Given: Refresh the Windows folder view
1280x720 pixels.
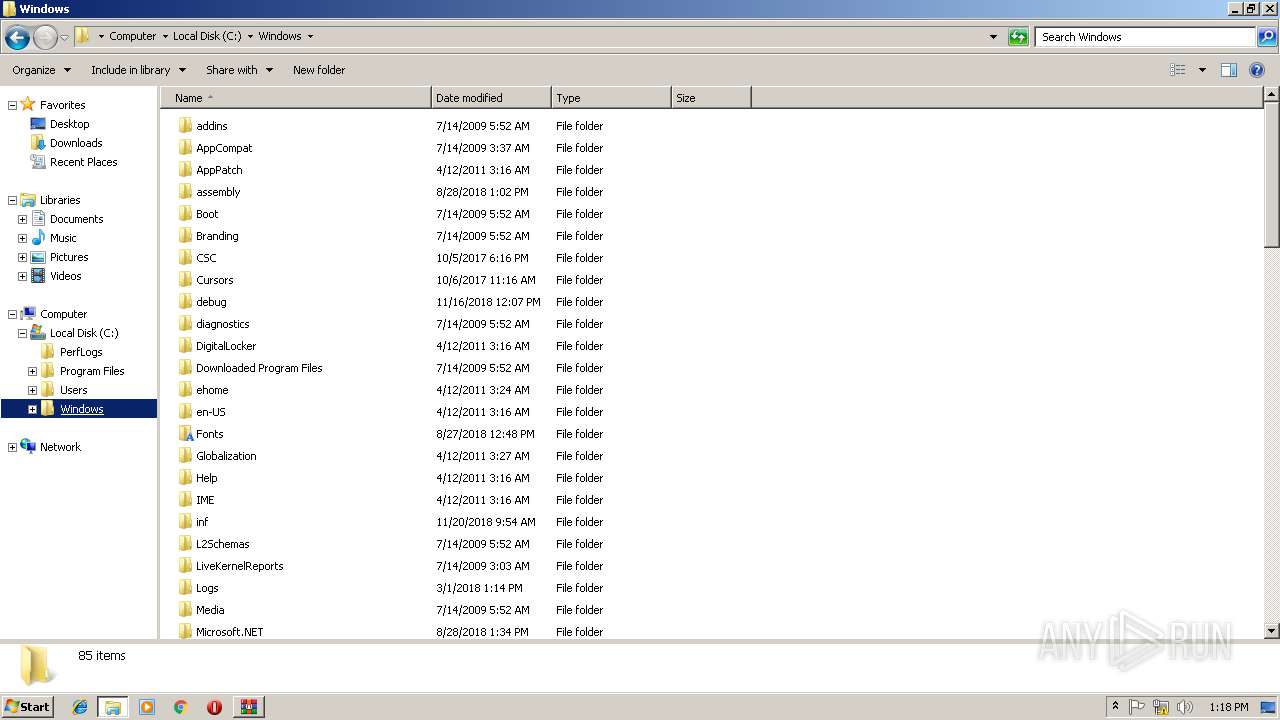Looking at the screenshot, I should click(1018, 37).
